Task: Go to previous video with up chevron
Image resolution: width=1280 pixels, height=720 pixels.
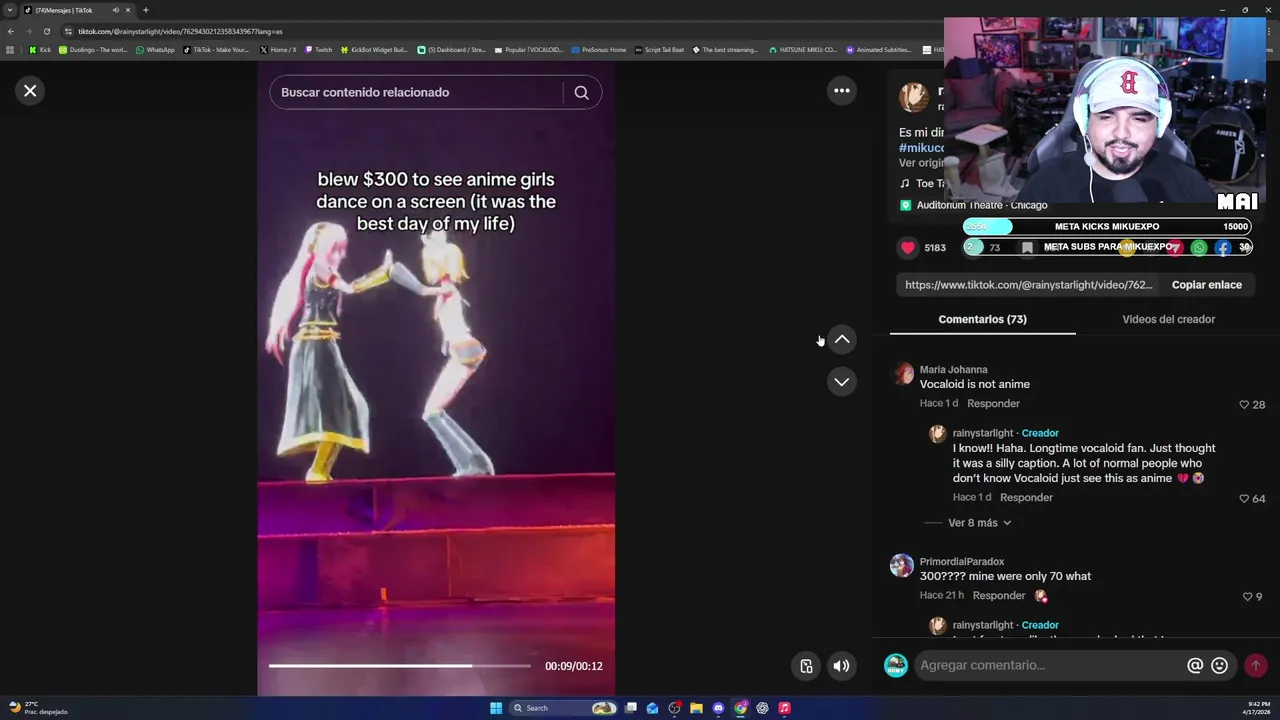Action: [842, 340]
